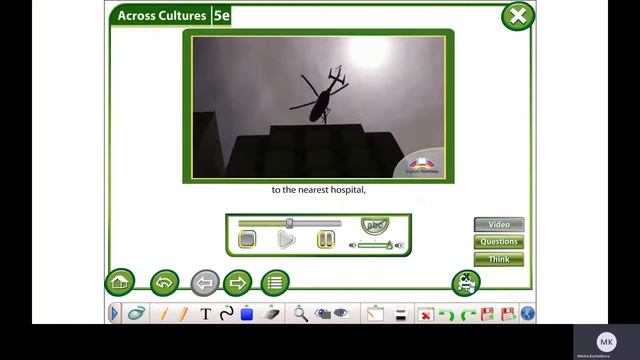640x360 pixels.
Task: Open the Questions tab
Action: [499, 242]
